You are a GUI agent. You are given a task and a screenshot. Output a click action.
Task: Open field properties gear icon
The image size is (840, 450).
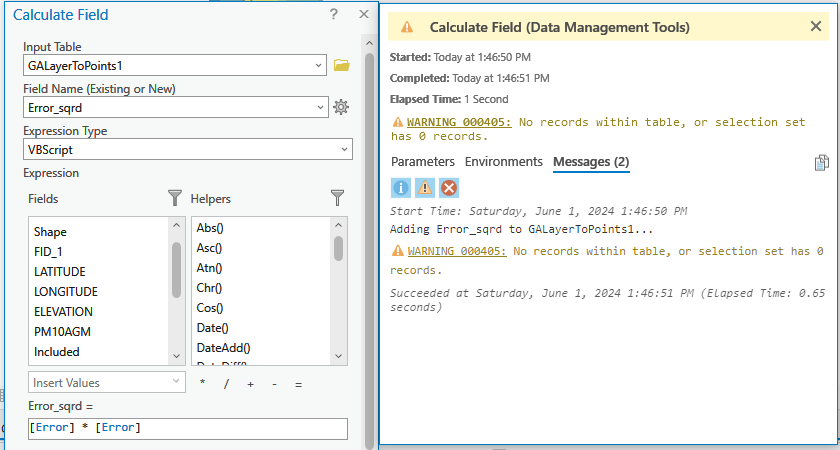[341, 107]
